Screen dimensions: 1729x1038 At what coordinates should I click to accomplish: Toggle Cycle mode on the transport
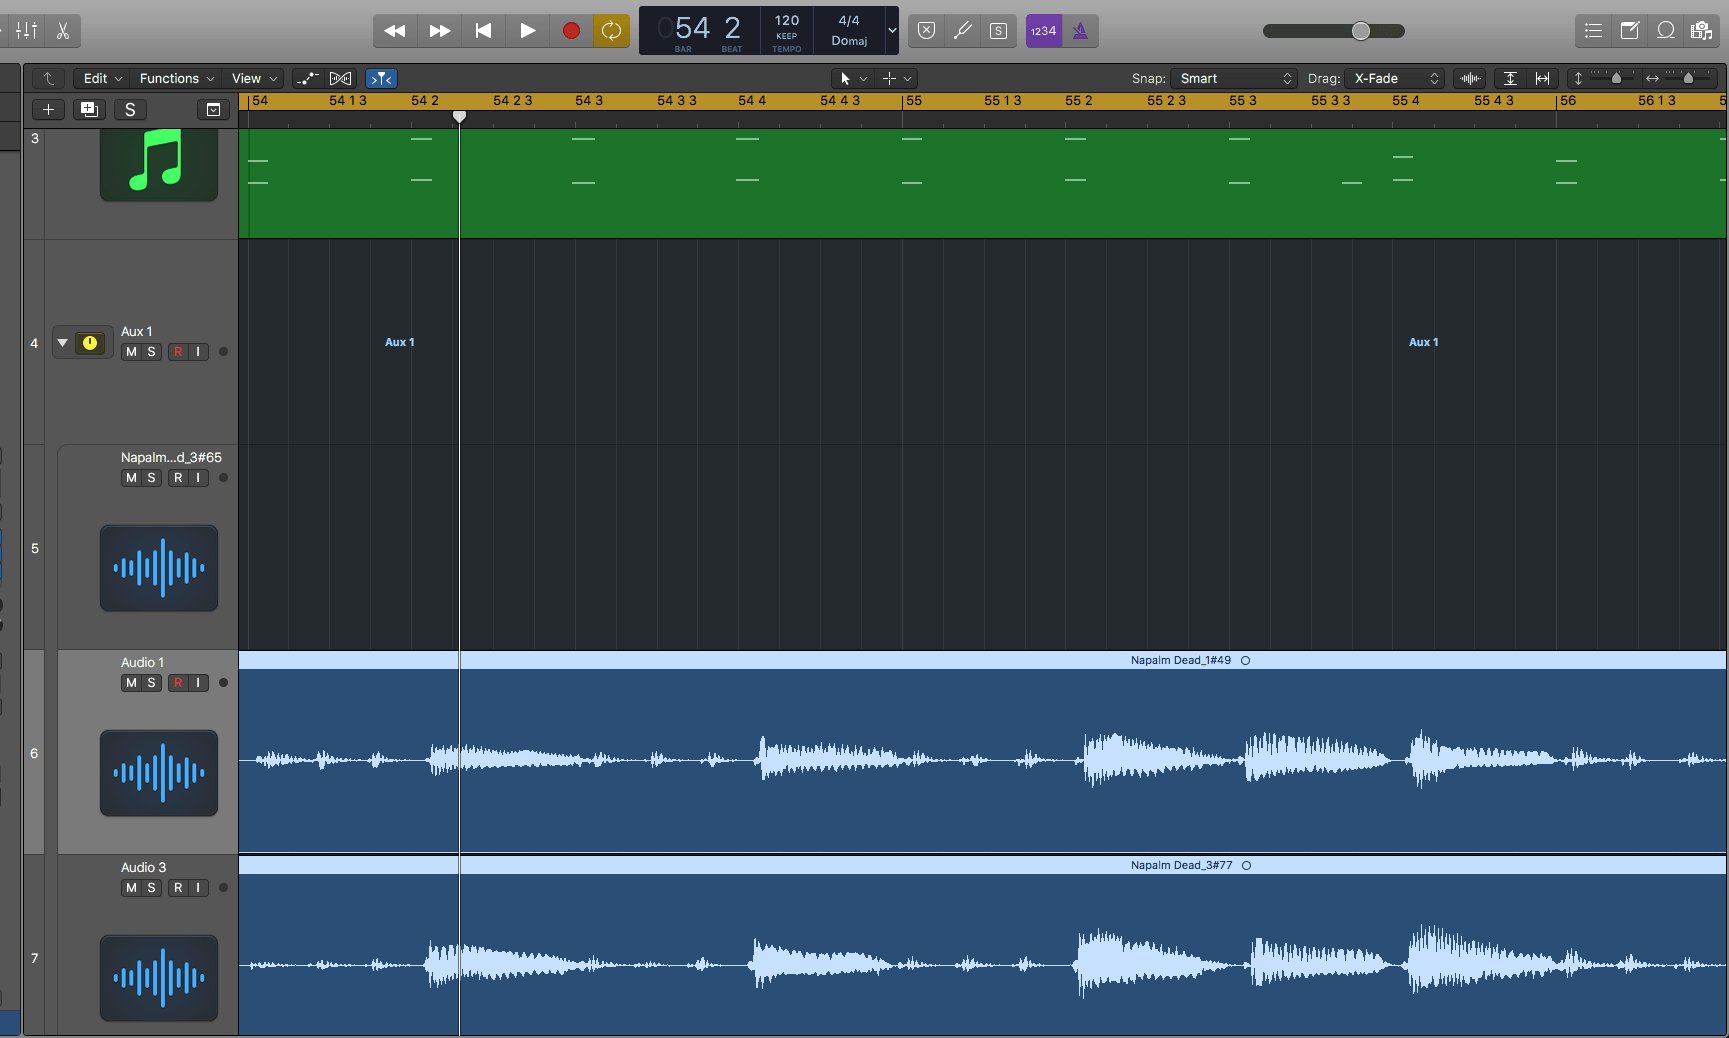tap(611, 31)
